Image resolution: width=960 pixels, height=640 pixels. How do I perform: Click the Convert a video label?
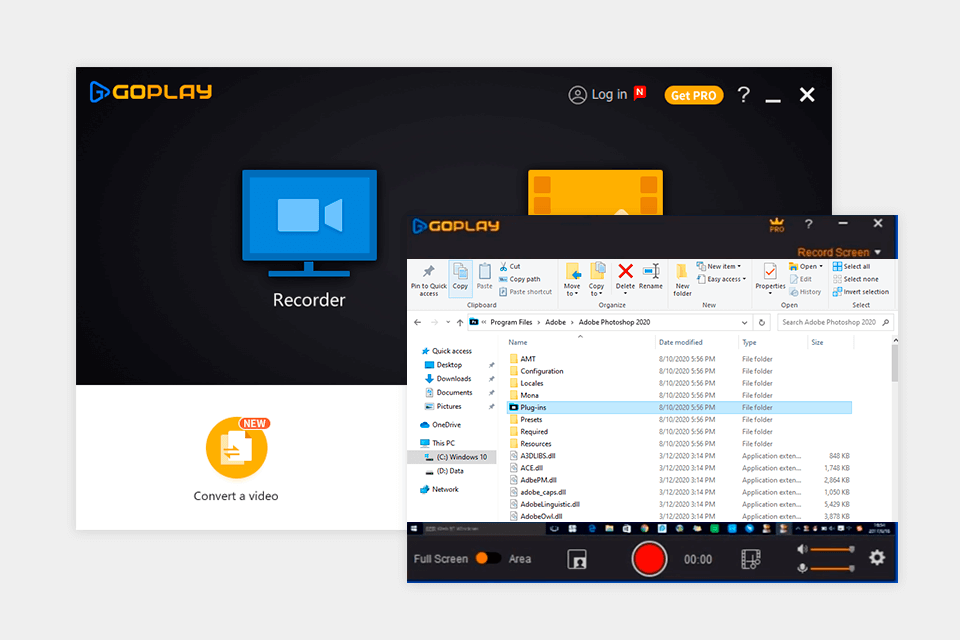(x=236, y=496)
